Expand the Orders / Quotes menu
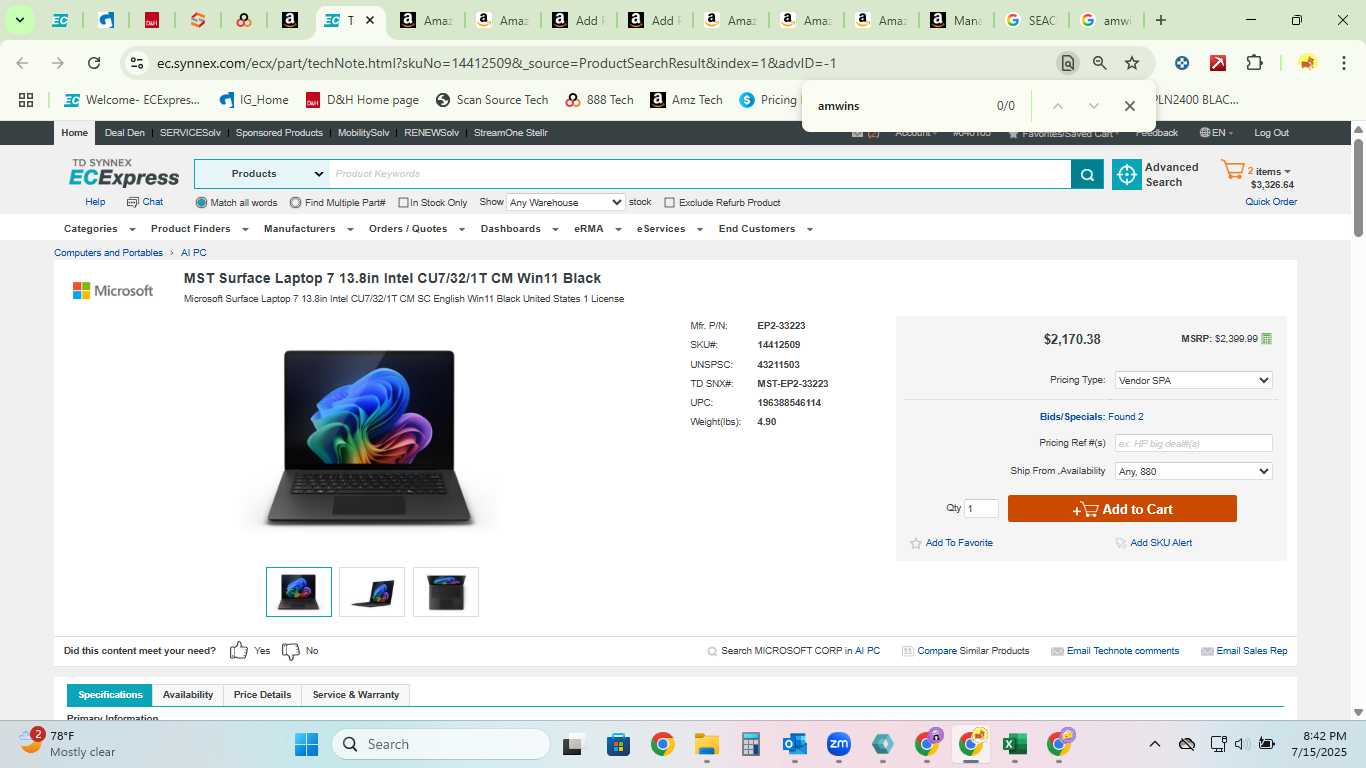Viewport: 1366px width, 768px height. [x=416, y=229]
